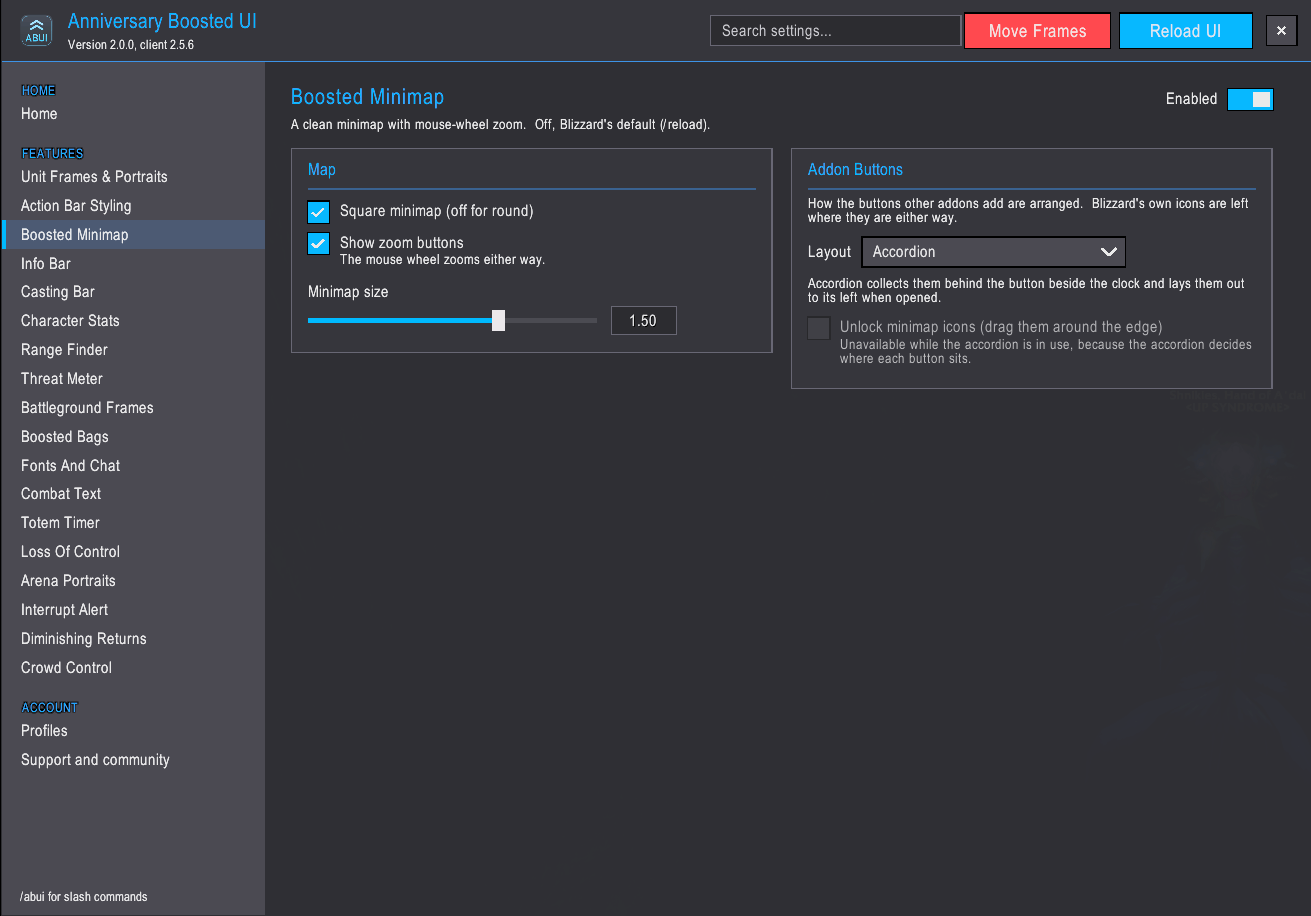This screenshot has width=1311, height=916.
Task: Open Battleground Frames settings
Action: coord(133,408)
